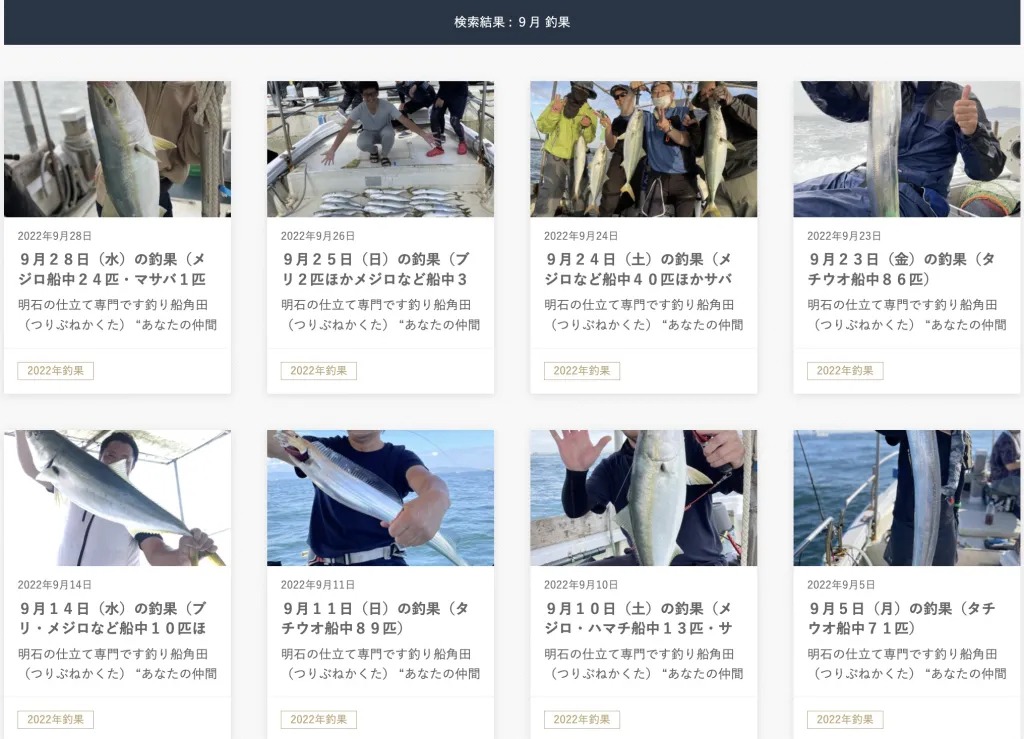Open the September 10 catch photo
This screenshot has height=739, width=1024.
click(644, 498)
